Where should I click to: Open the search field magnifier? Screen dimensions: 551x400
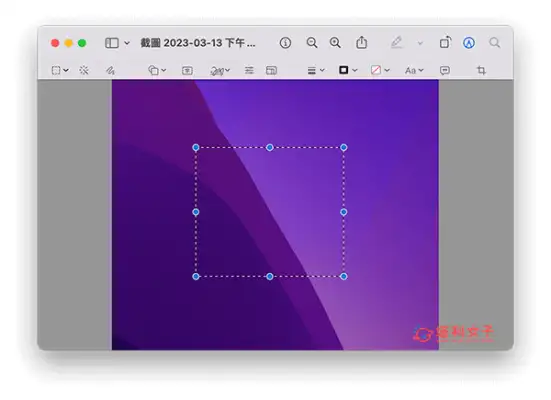pyautogui.click(x=495, y=43)
